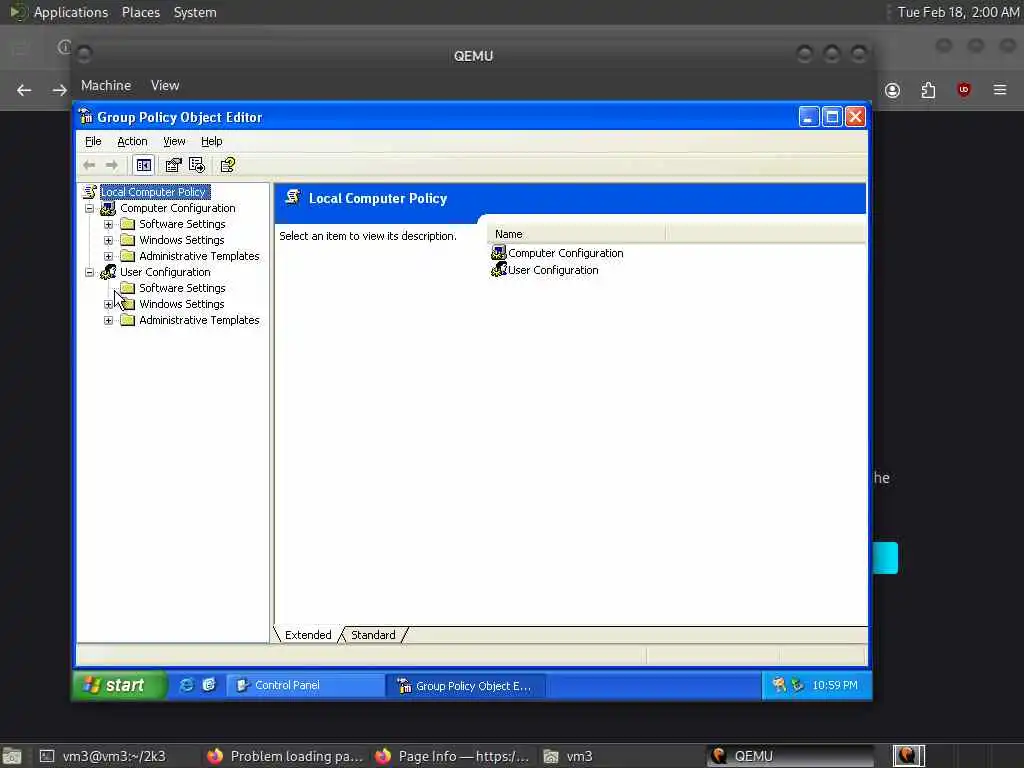Image resolution: width=1024 pixels, height=768 pixels.
Task: Select Administrative Templates under Computer Configuration
Action: point(199,256)
